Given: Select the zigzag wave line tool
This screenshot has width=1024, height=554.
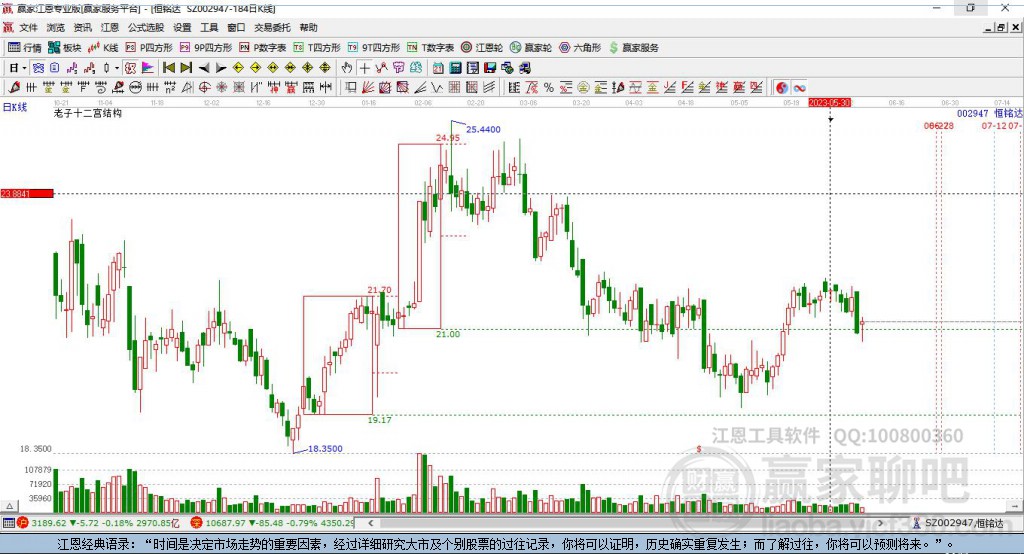Looking at the screenshot, I should point(437,88).
